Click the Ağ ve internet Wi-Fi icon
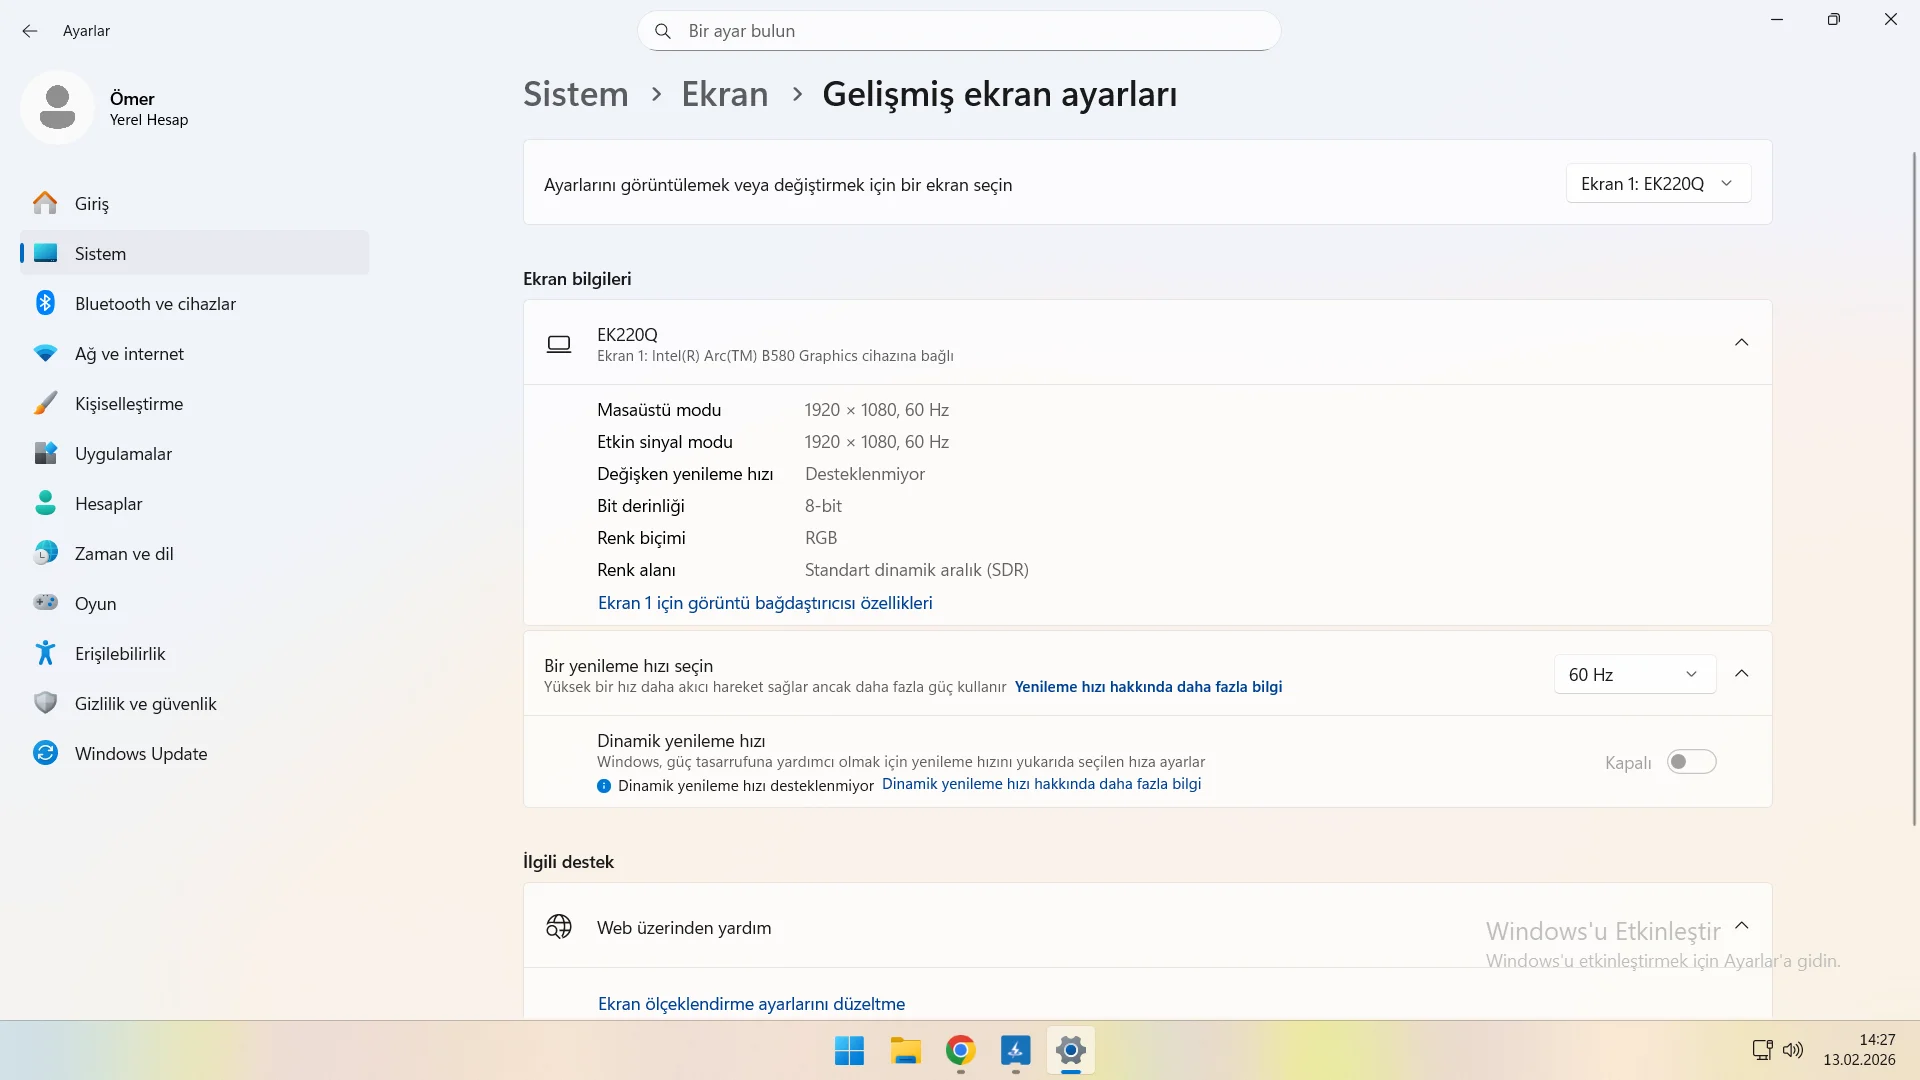Image resolution: width=1920 pixels, height=1080 pixels. tap(45, 353)
